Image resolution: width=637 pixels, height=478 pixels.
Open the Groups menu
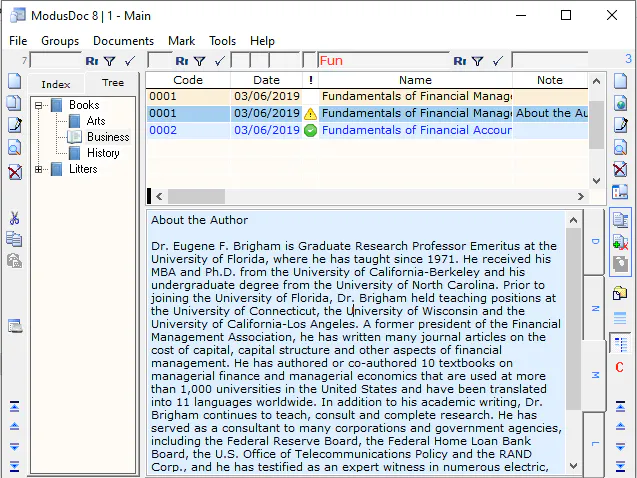click(60, 41)
